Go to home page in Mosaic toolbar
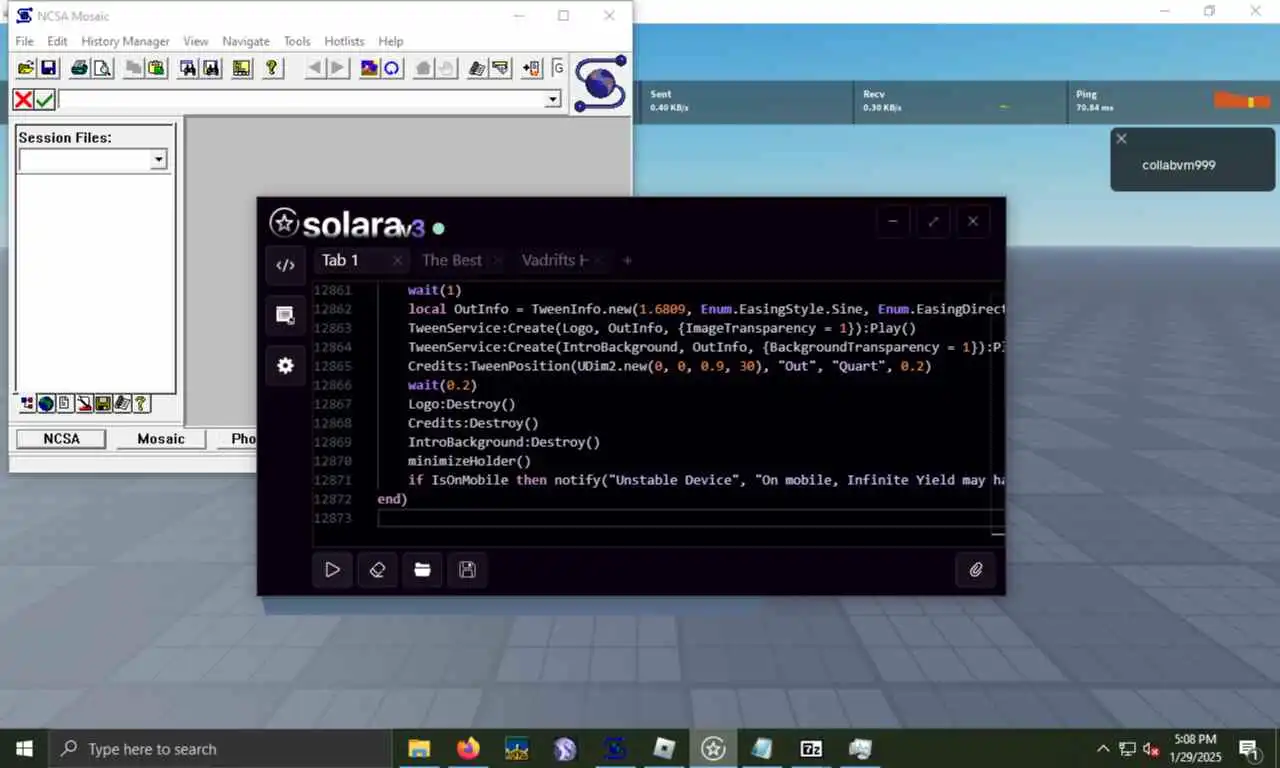 pyautogui.click(x=424, y=68)
